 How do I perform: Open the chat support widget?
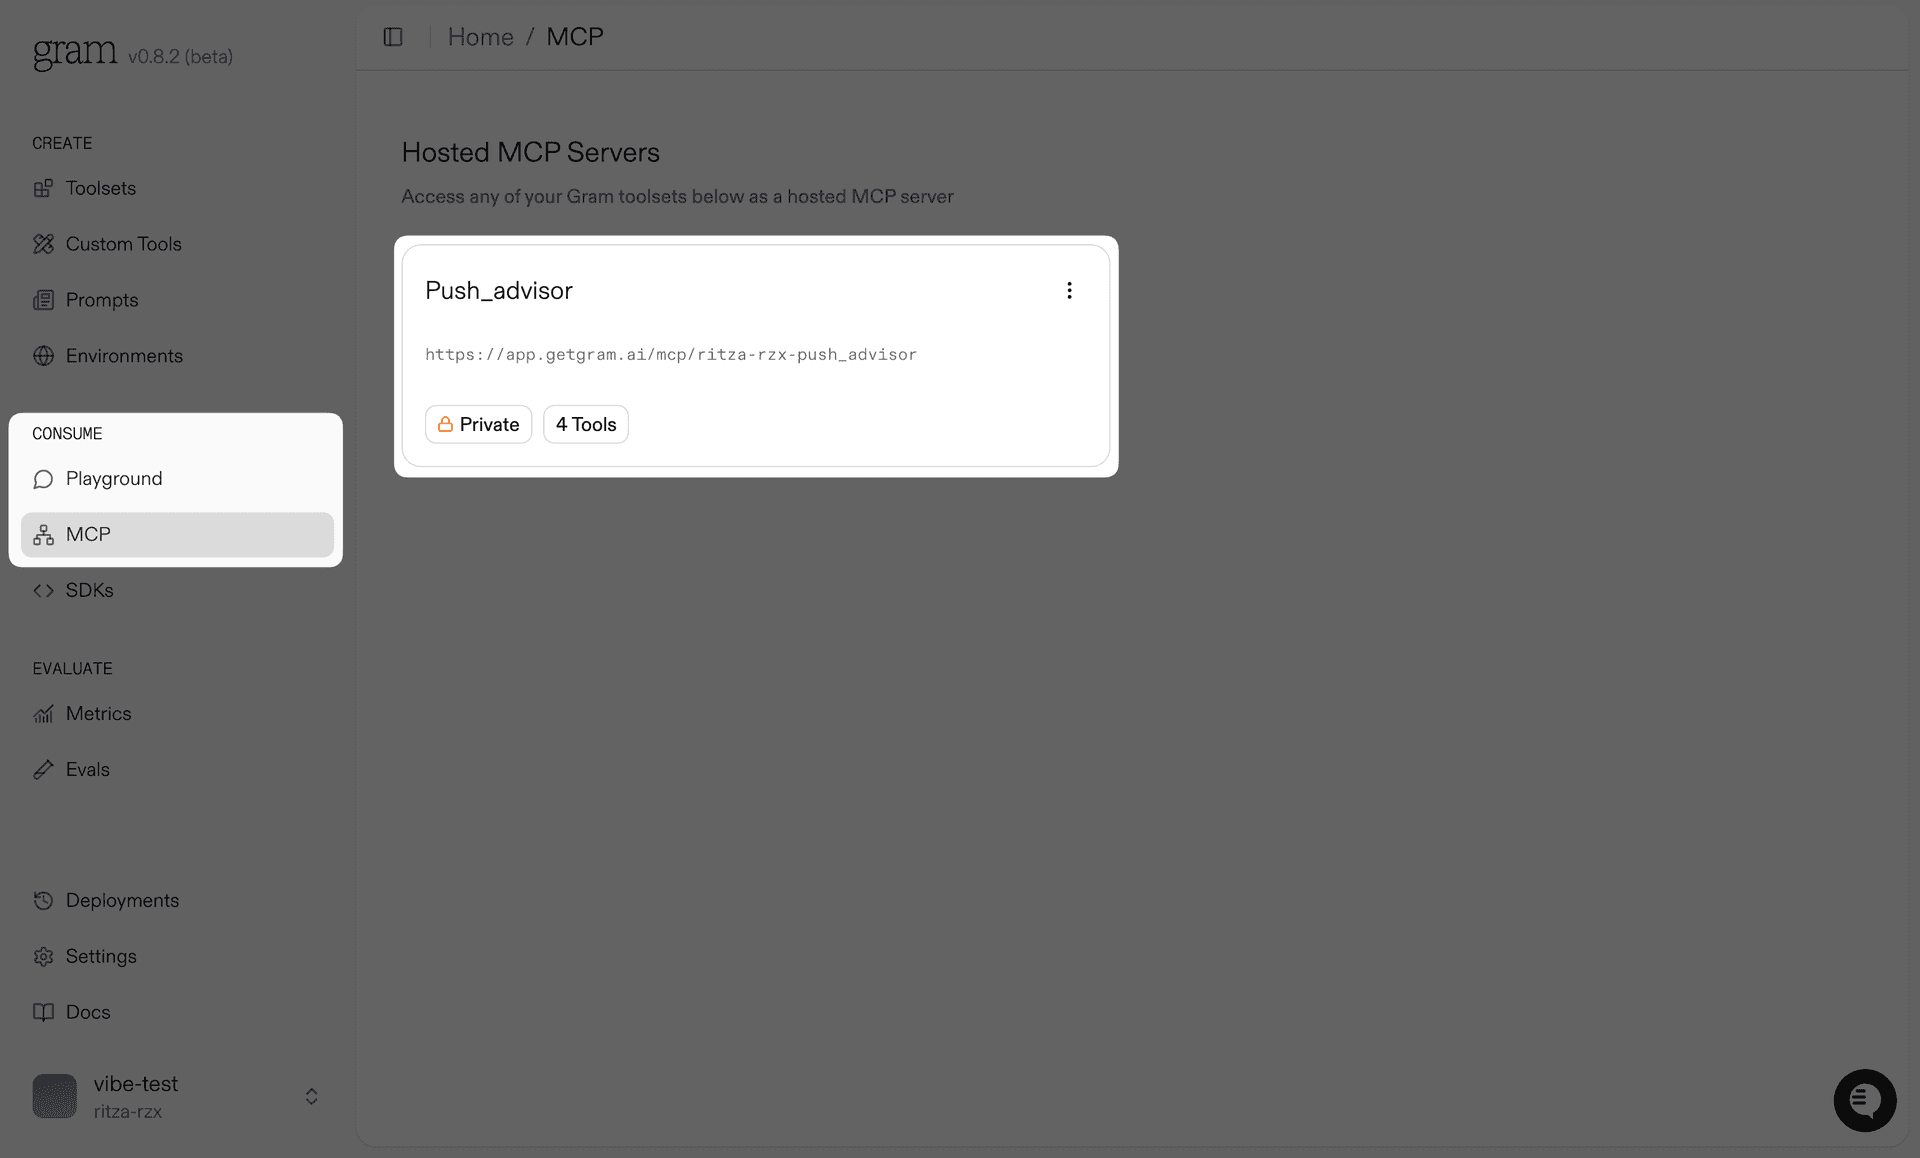pos(1864,1100)
